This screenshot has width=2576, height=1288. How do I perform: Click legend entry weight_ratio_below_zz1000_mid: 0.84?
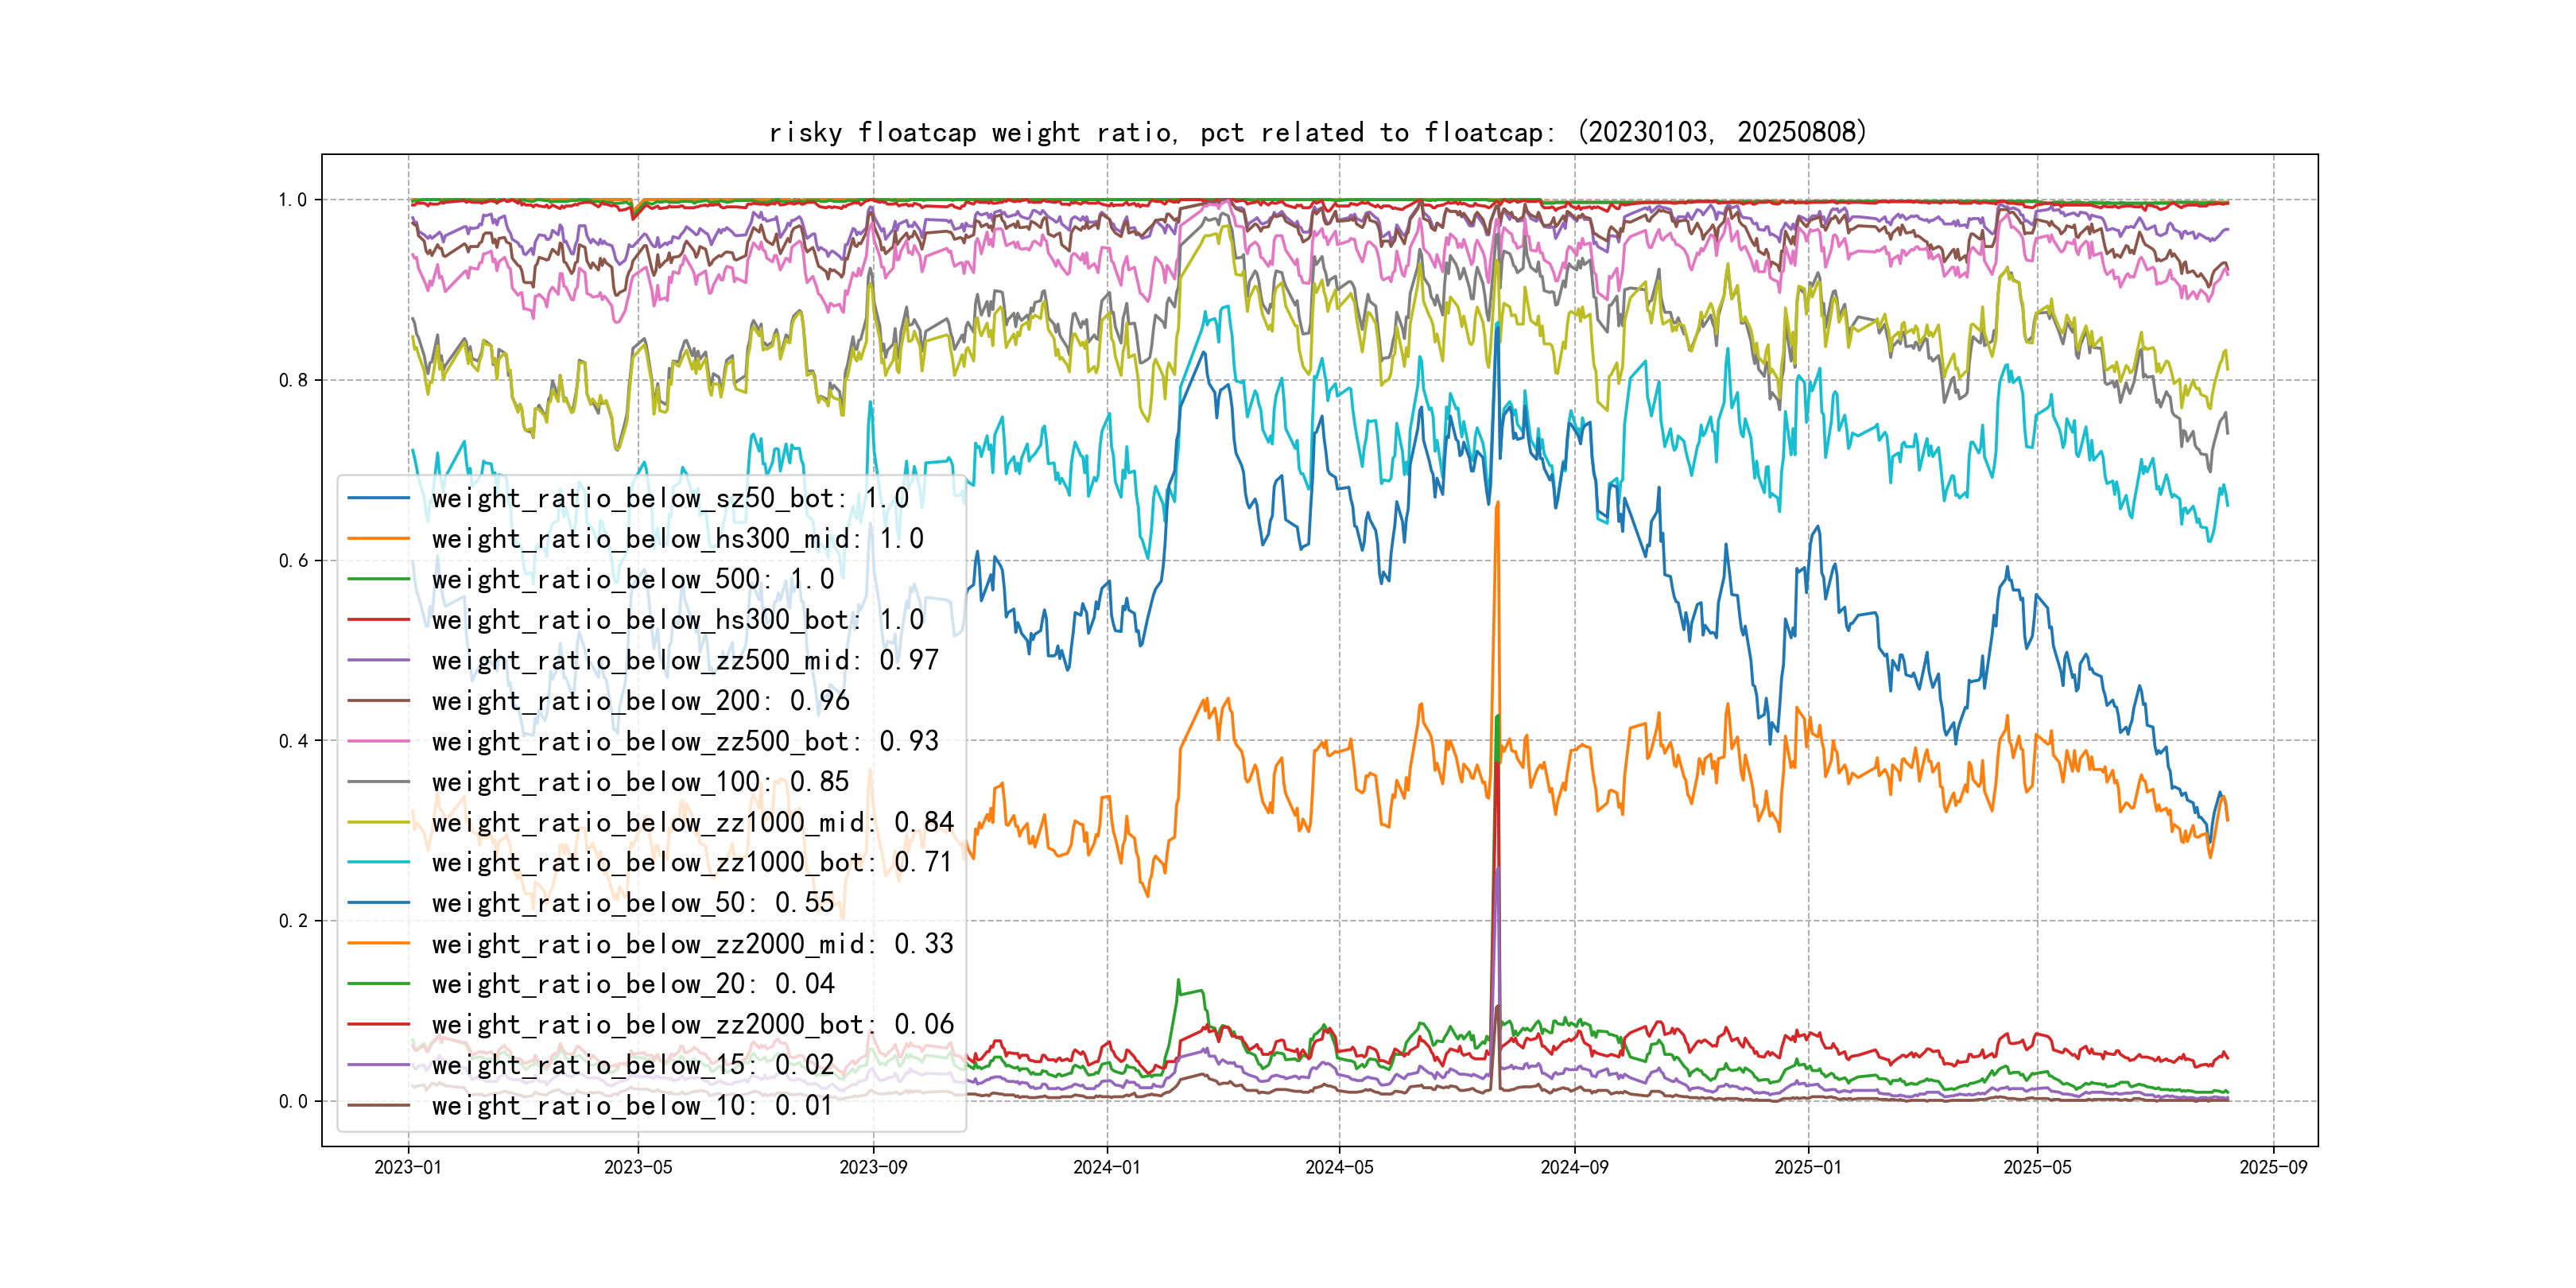coord(692,822)
